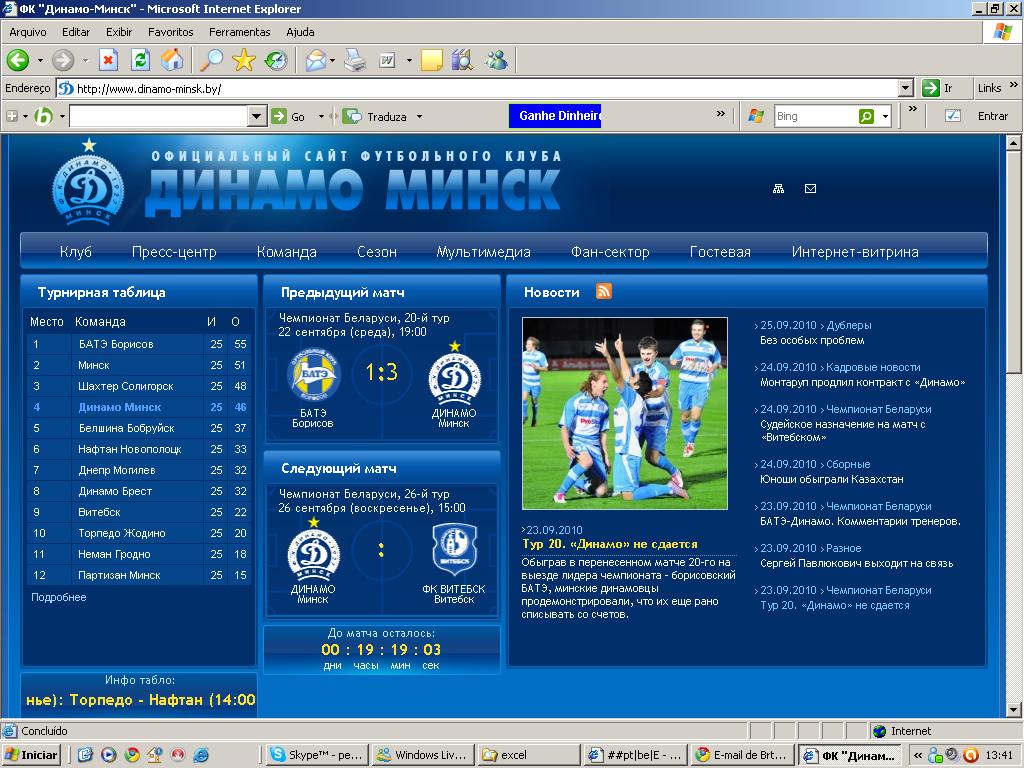The width and height of the screenshot is (1024, 768).
Task: Open Favorites via the star icon
Action: click(243, 60)
